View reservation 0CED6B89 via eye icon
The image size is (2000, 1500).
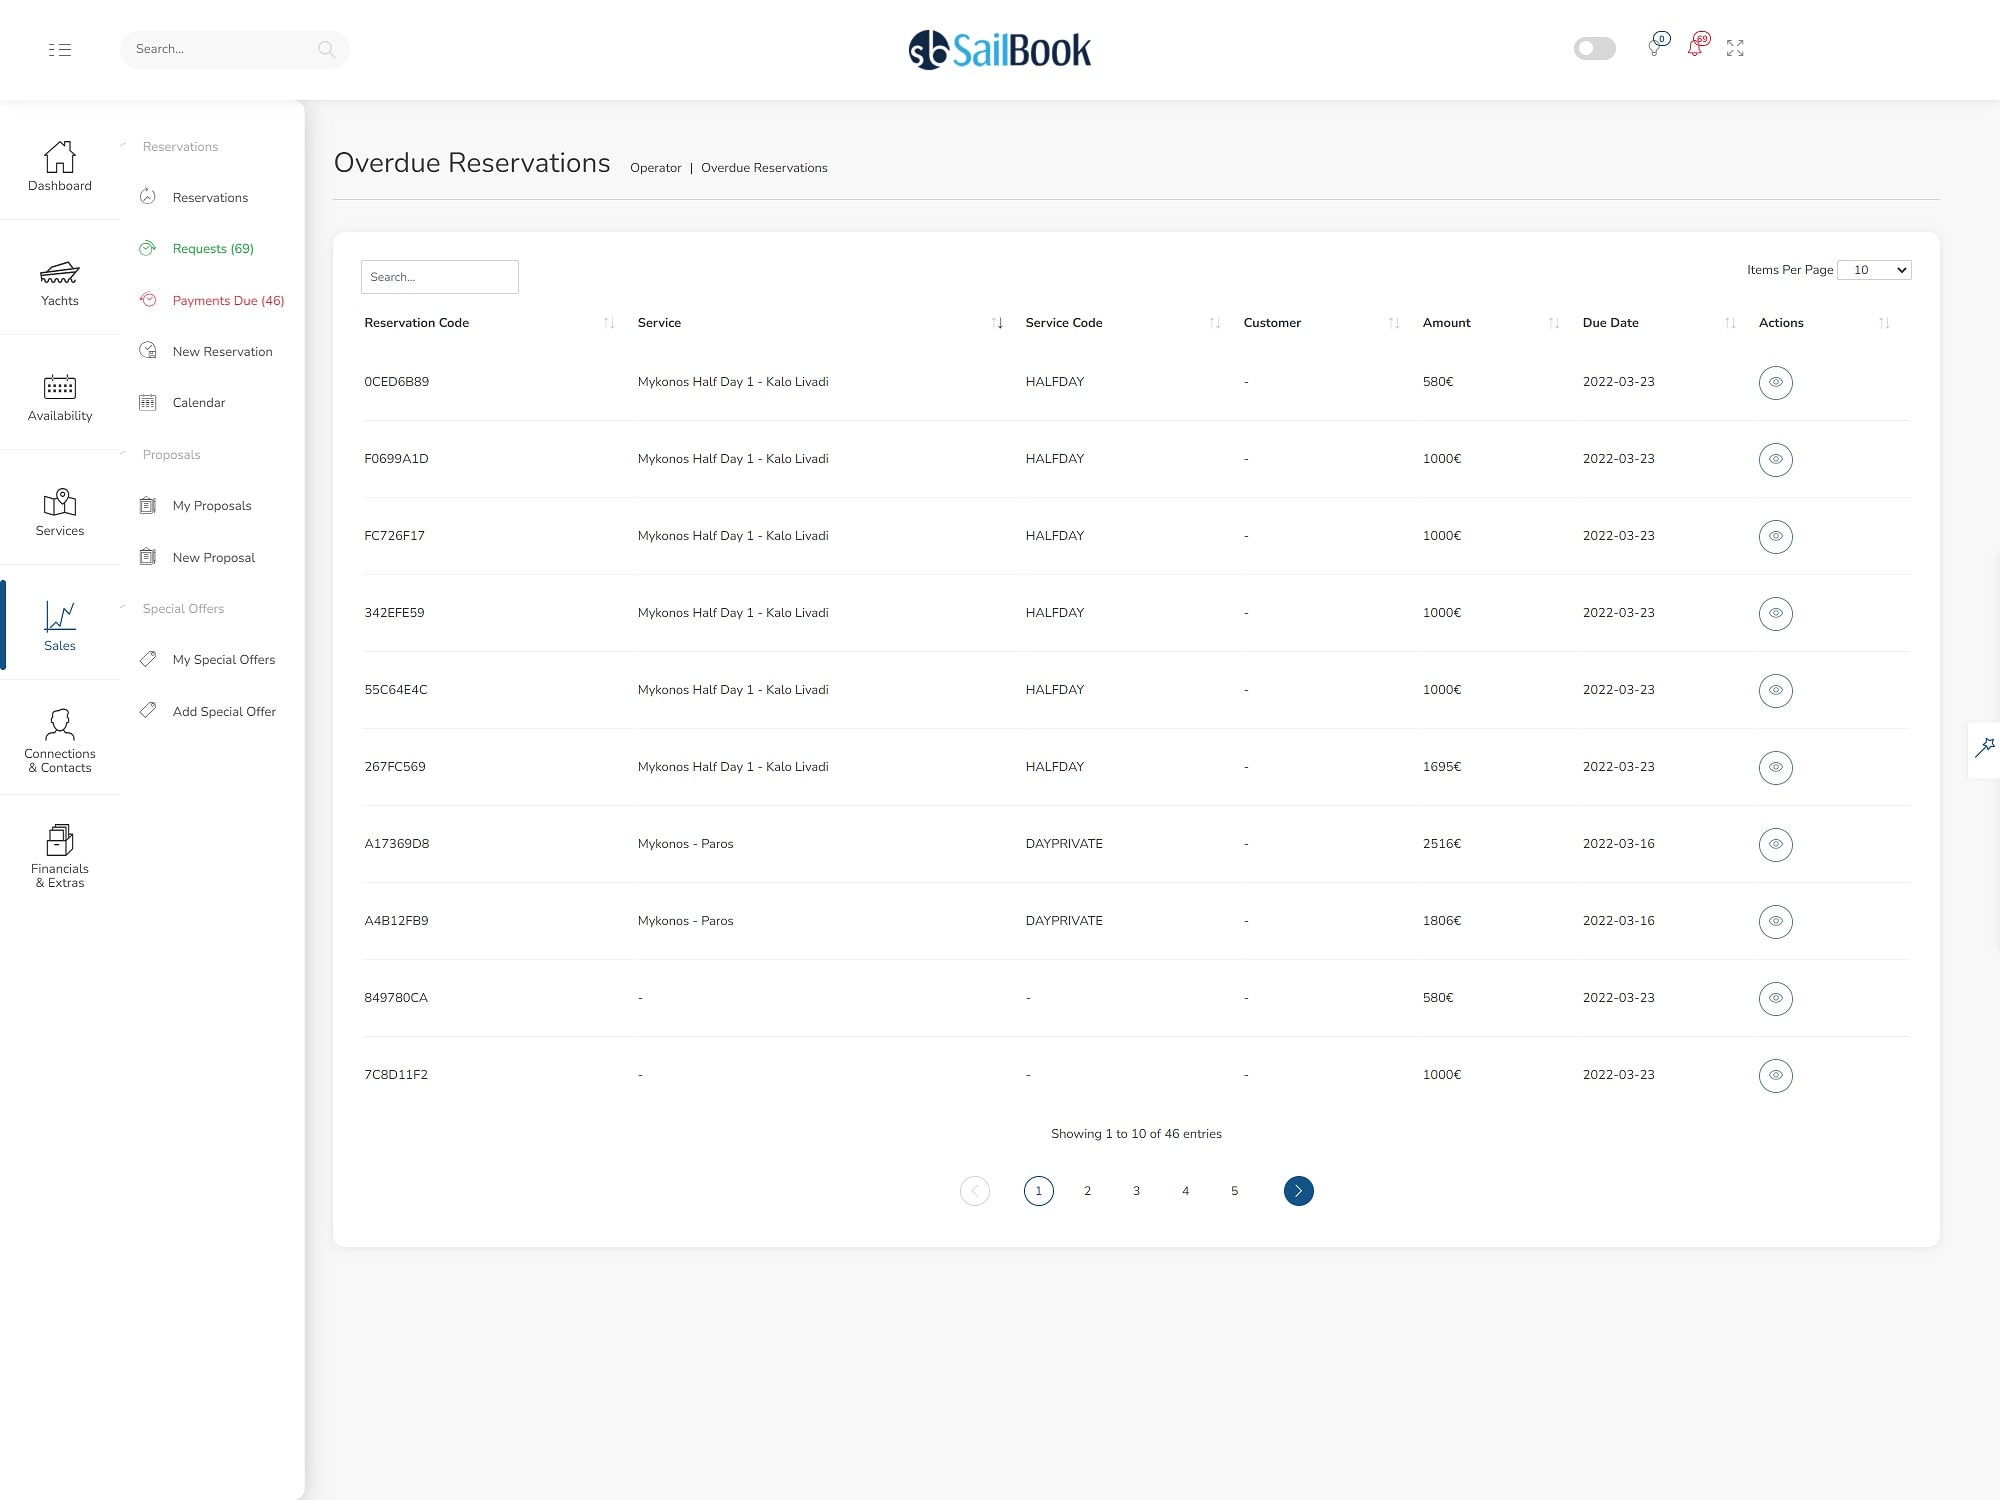pos(1775,382)
